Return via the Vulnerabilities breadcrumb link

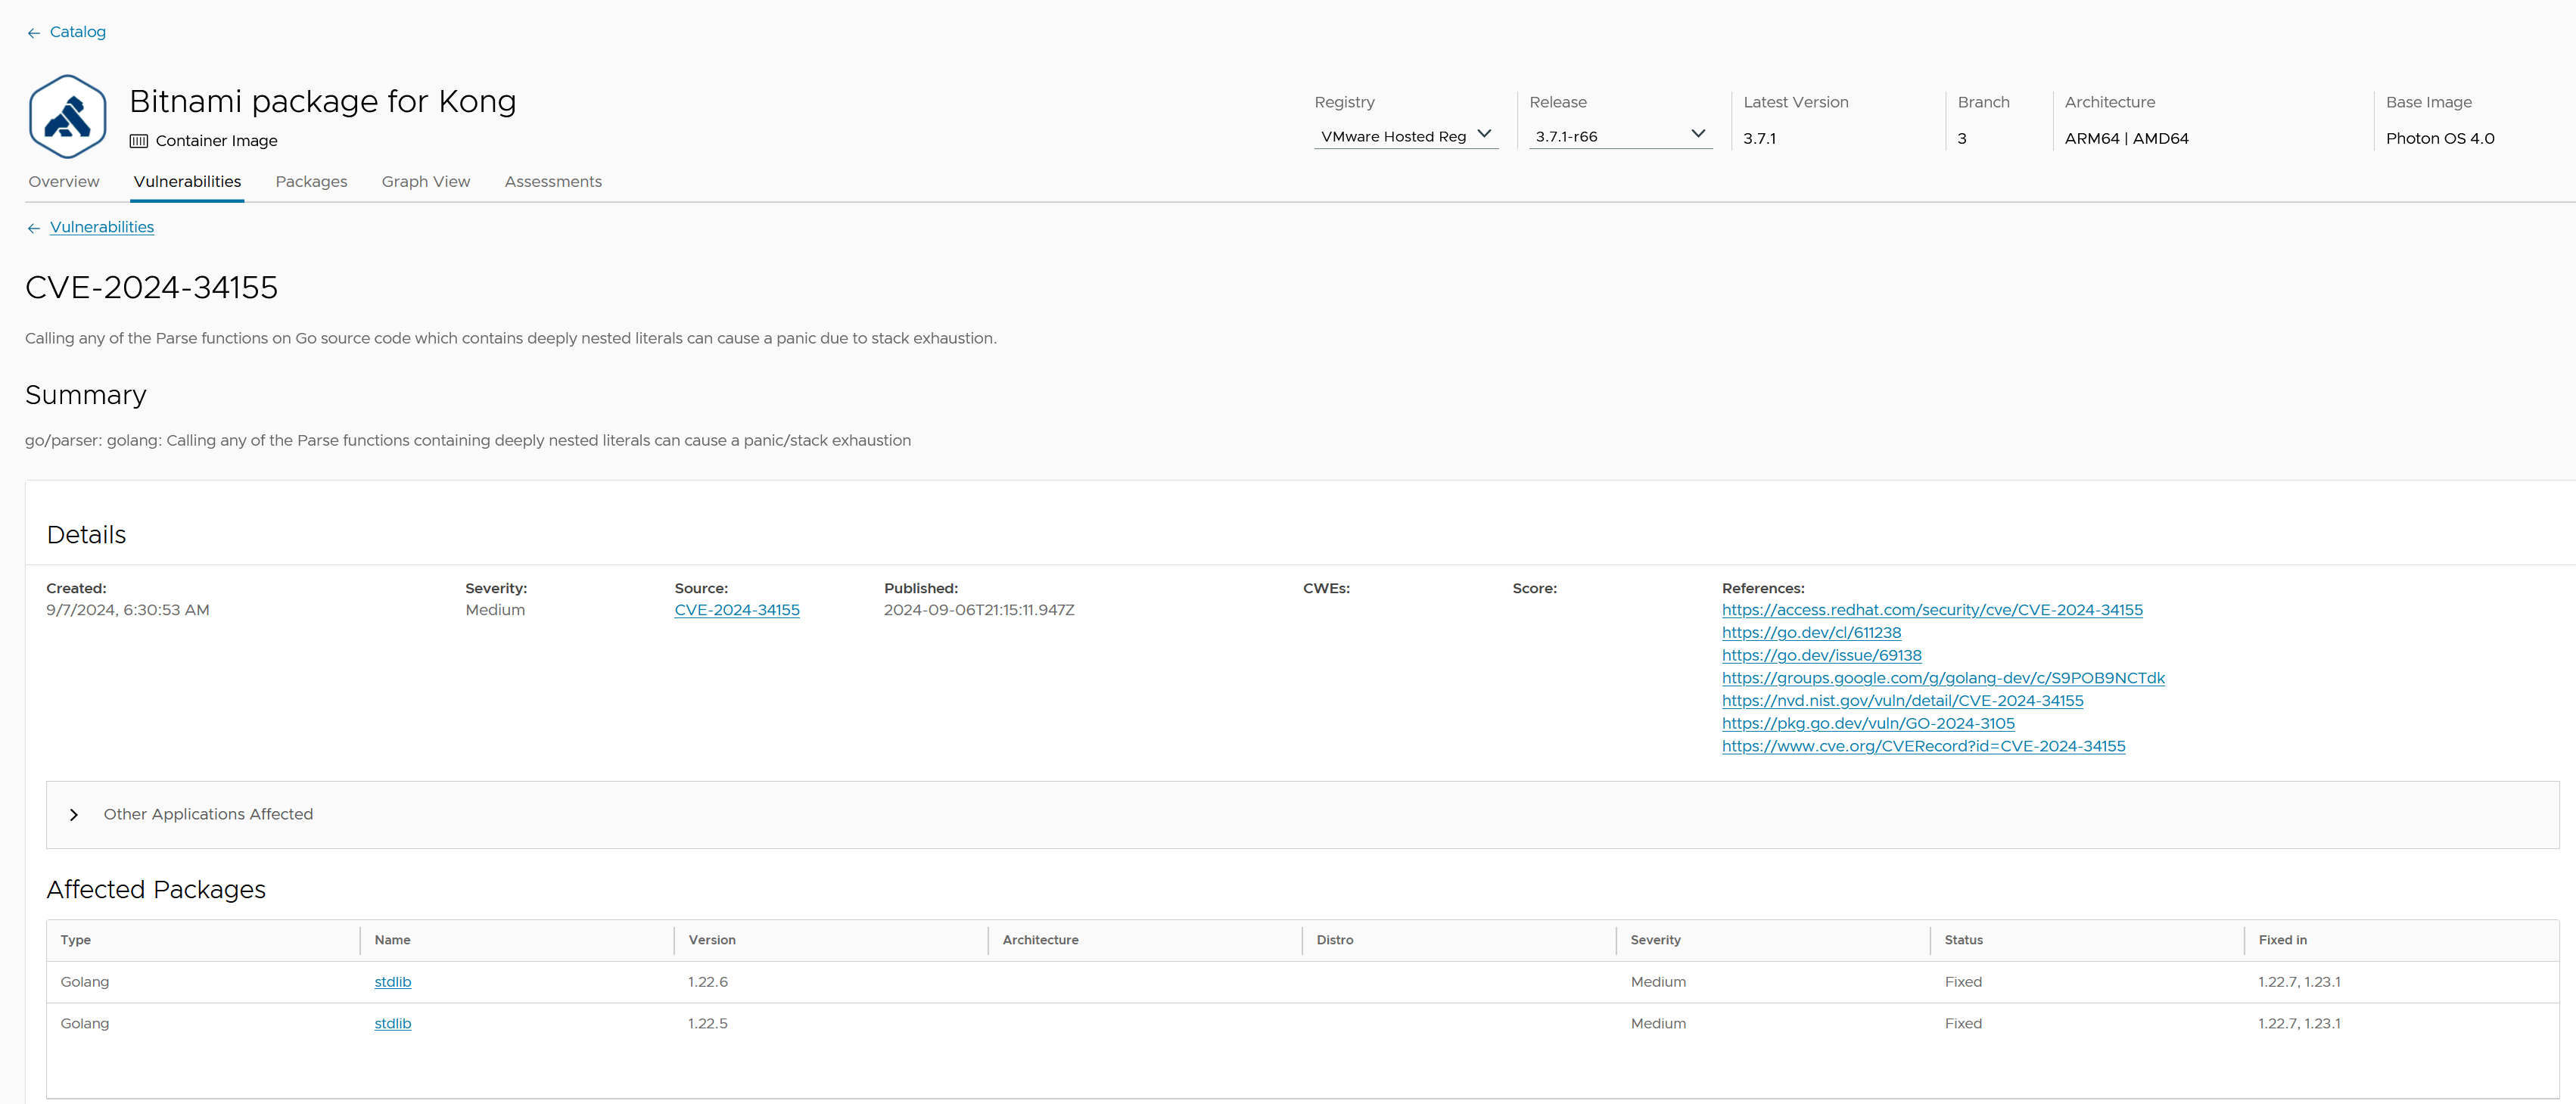pos(102,227)
